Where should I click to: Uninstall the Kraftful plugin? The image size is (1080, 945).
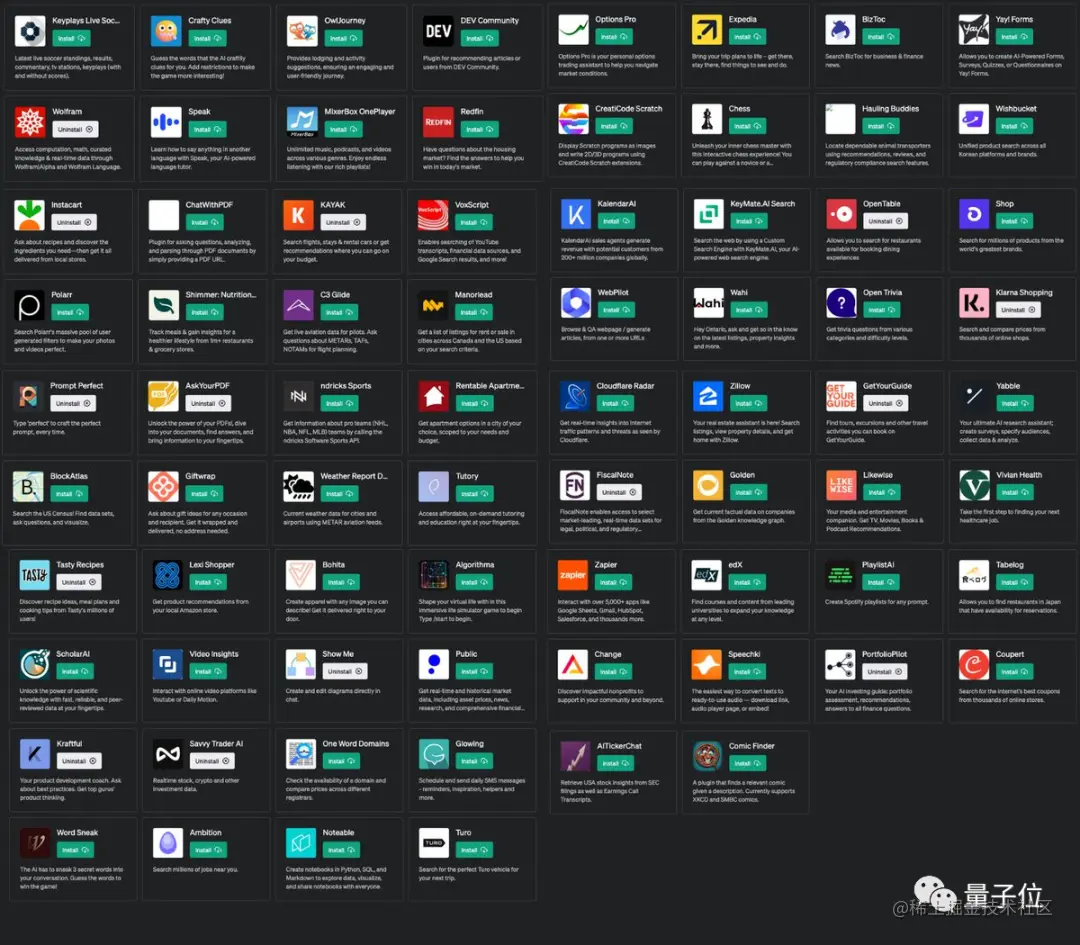(x=79, y=761)
